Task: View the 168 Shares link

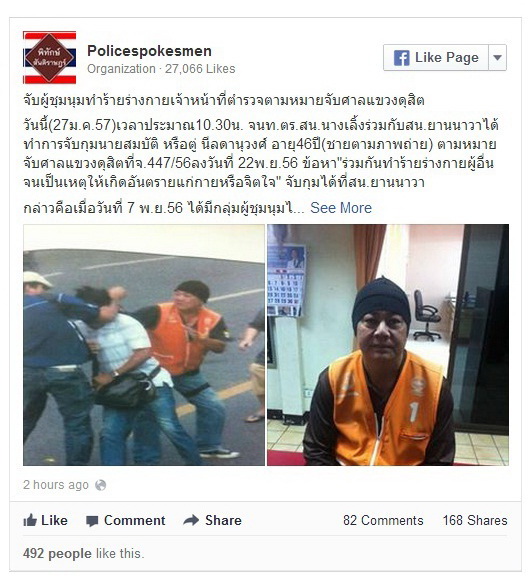Action: 475,520
